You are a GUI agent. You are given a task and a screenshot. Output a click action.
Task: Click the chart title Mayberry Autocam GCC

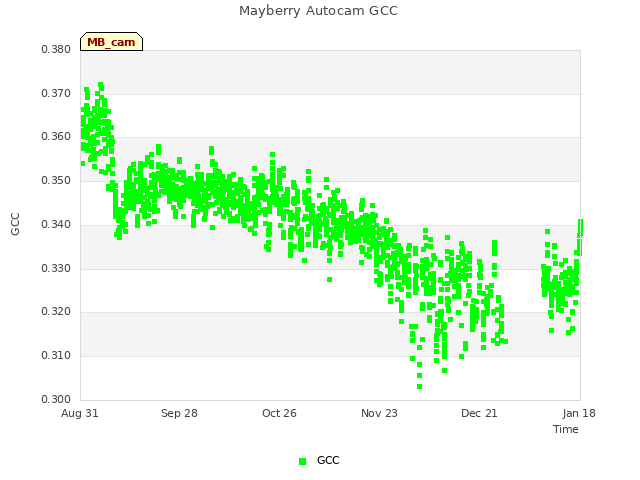coord(318,11)
